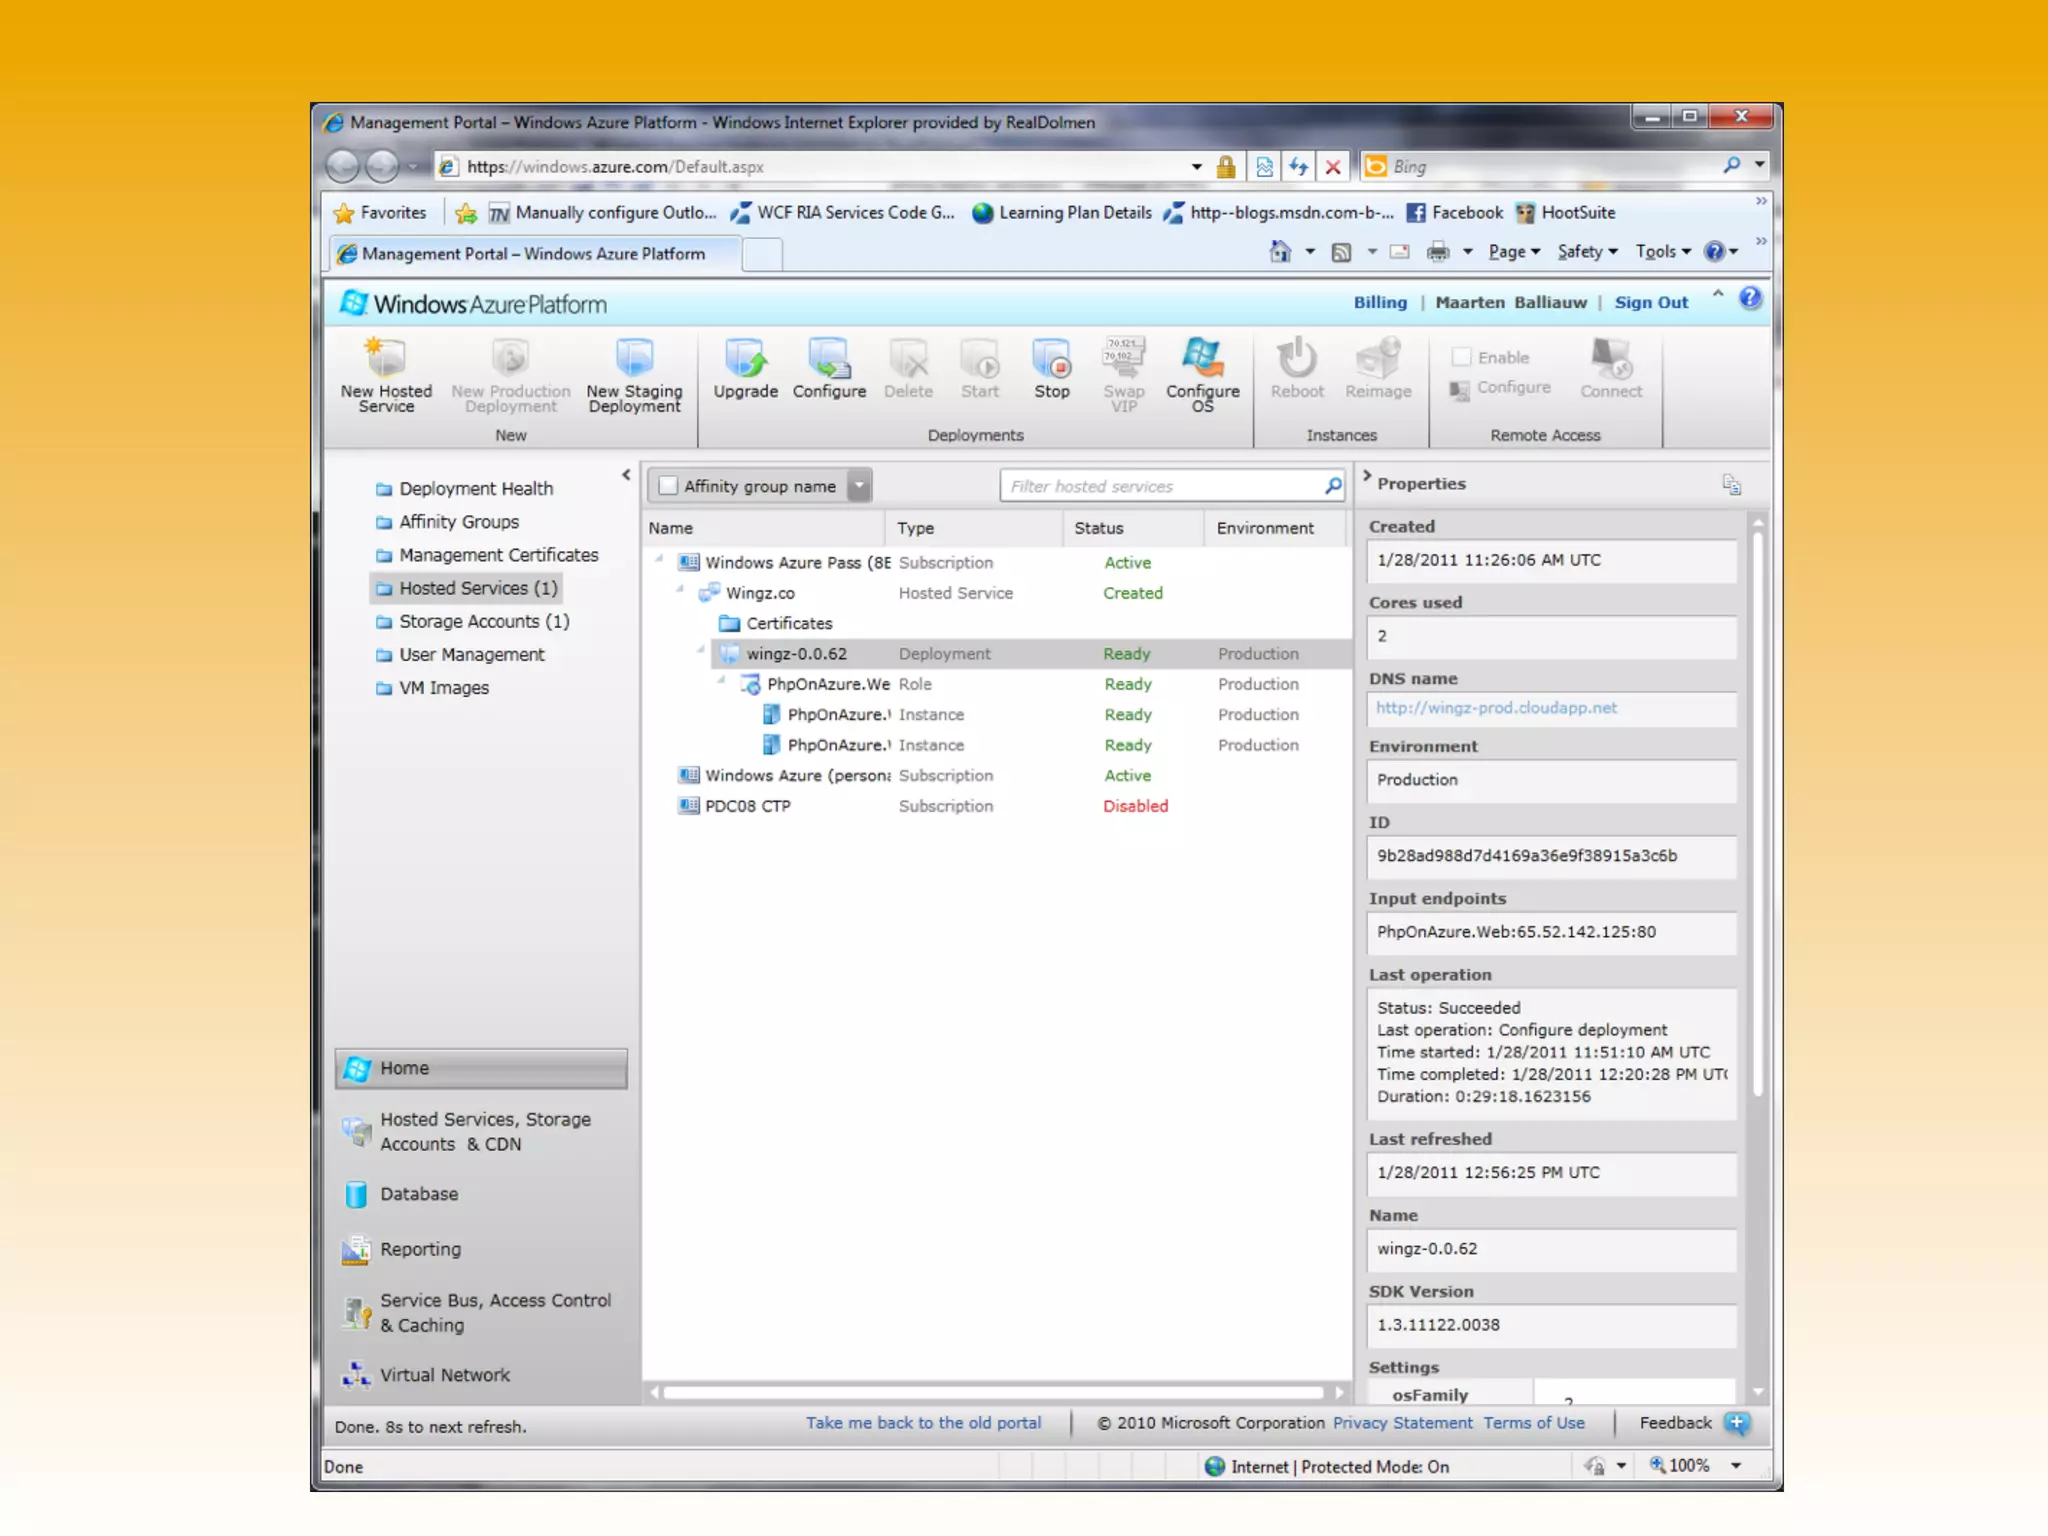
Task: Click the browser home icon
Action: (1280, 251)
